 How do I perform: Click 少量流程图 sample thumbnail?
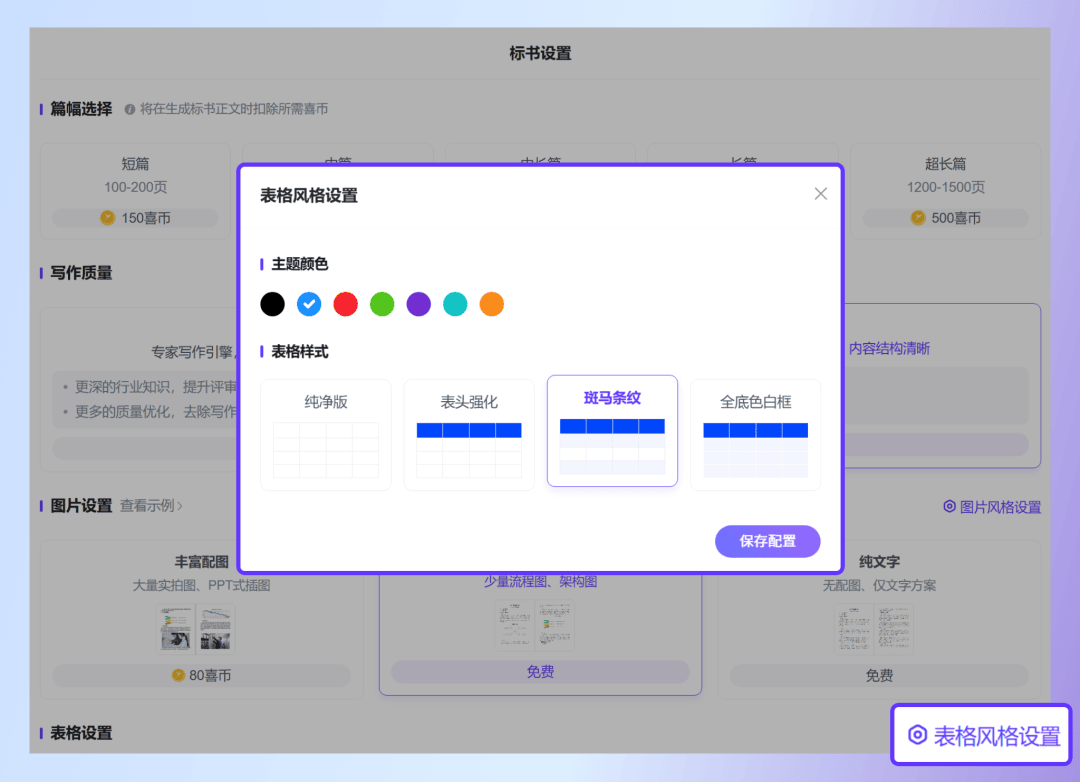tap(534, 625)
